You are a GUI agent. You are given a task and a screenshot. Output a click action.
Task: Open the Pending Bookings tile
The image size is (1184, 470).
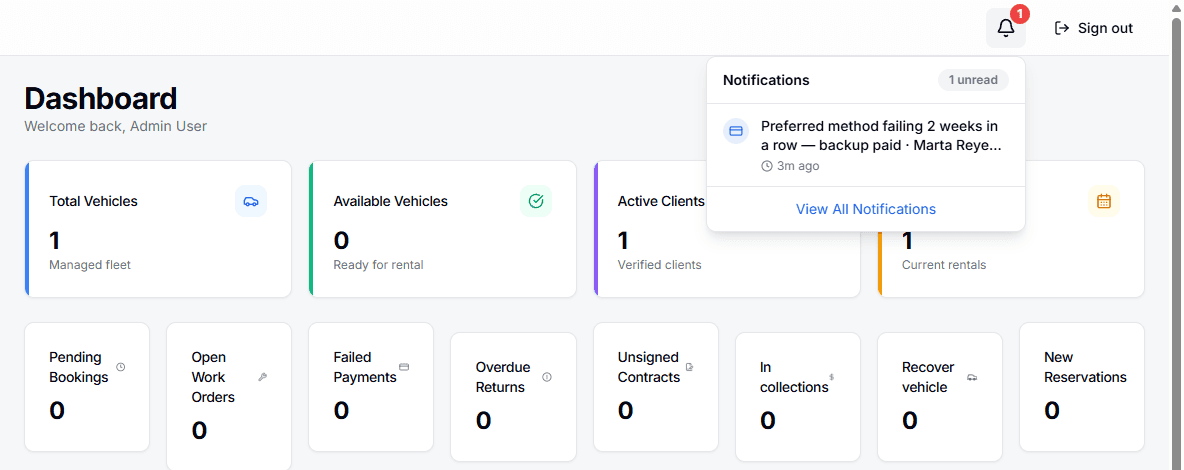pyautogui.click(x=87, y=387)
